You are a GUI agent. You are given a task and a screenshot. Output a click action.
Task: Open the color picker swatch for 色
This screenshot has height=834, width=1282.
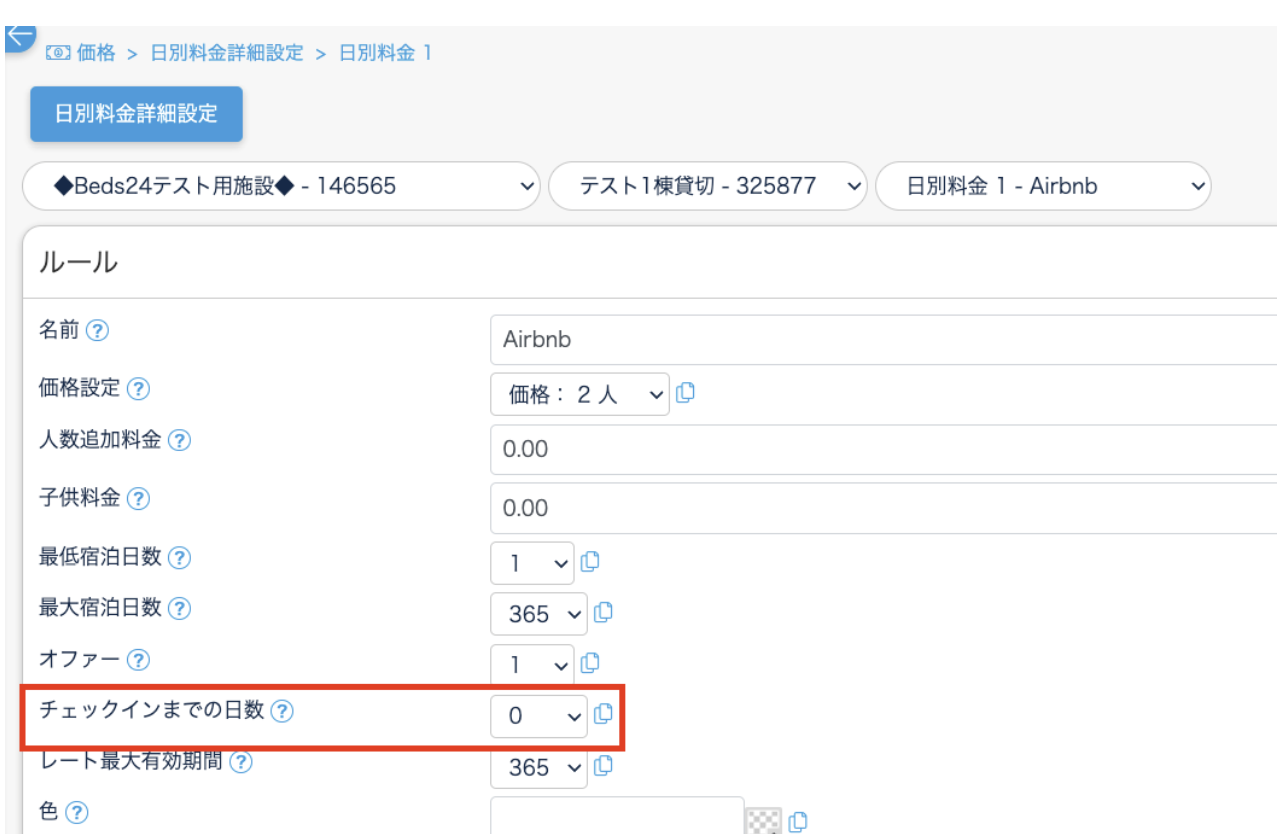[x=763, y=822]
